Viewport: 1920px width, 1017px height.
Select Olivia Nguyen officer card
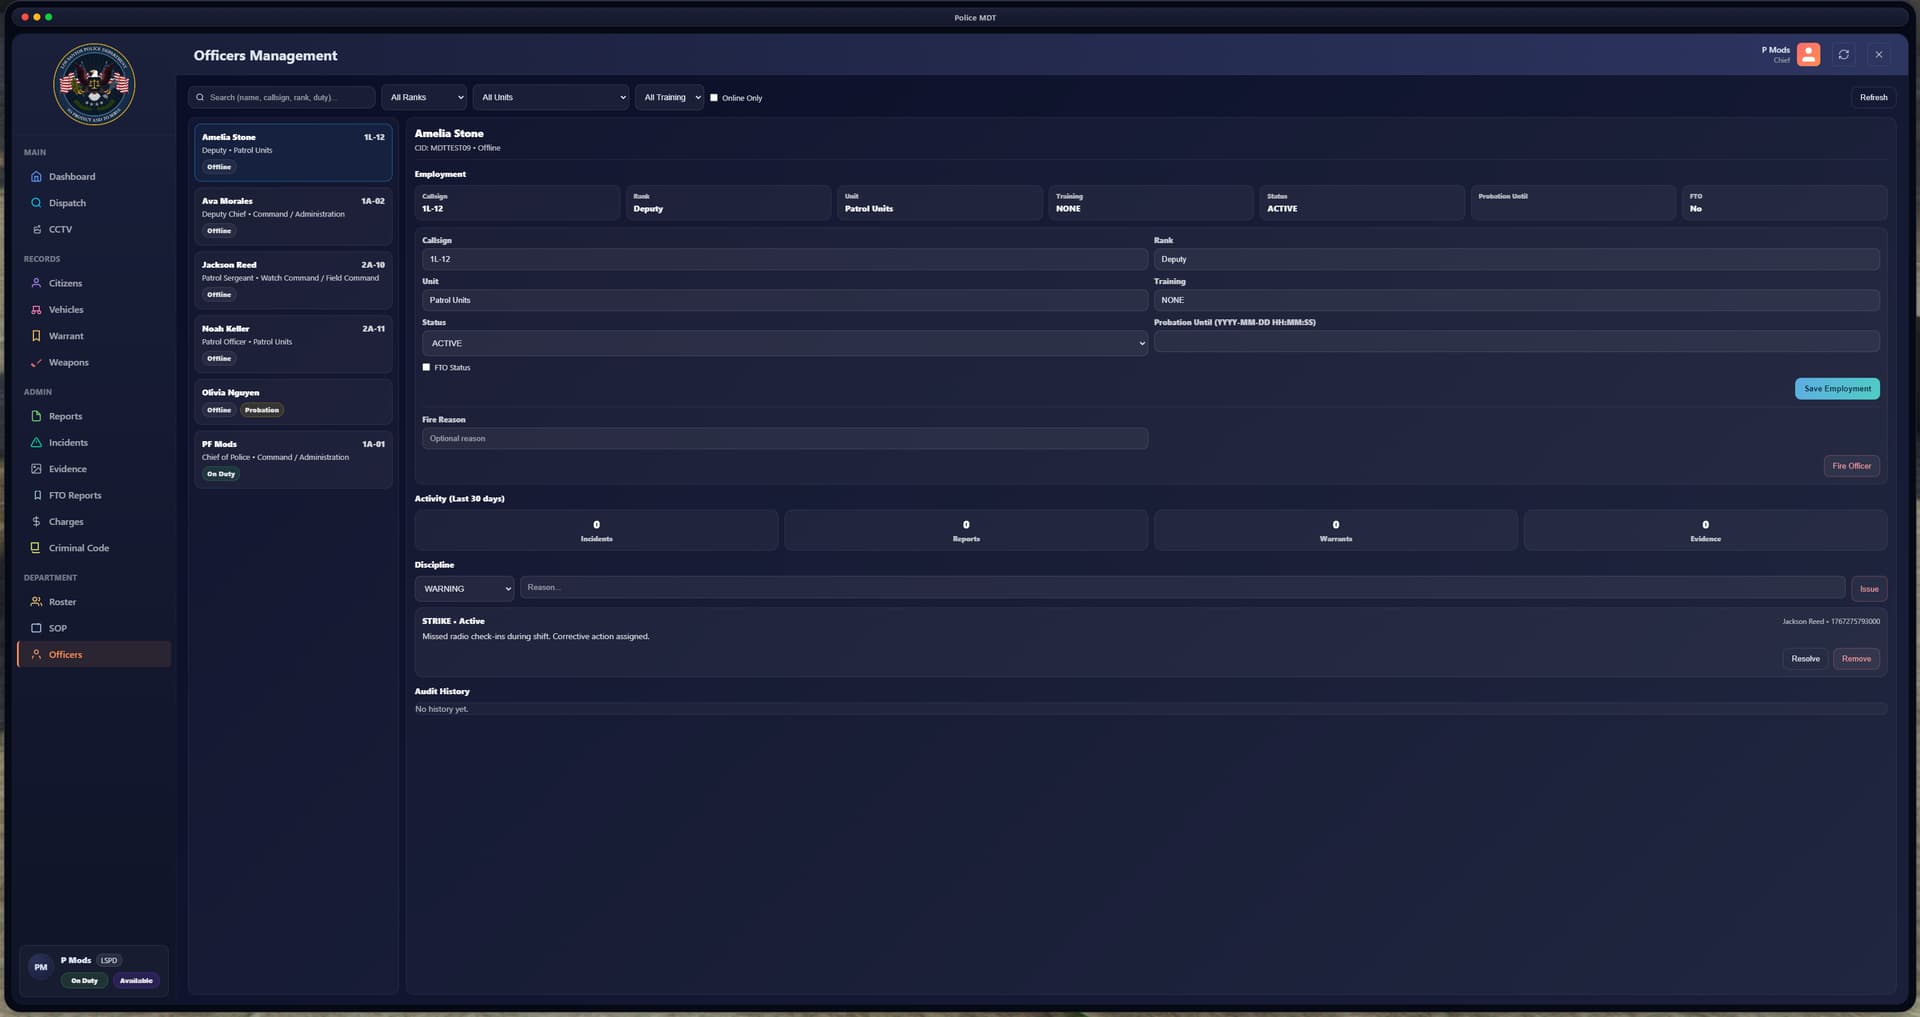coord(293,402)
